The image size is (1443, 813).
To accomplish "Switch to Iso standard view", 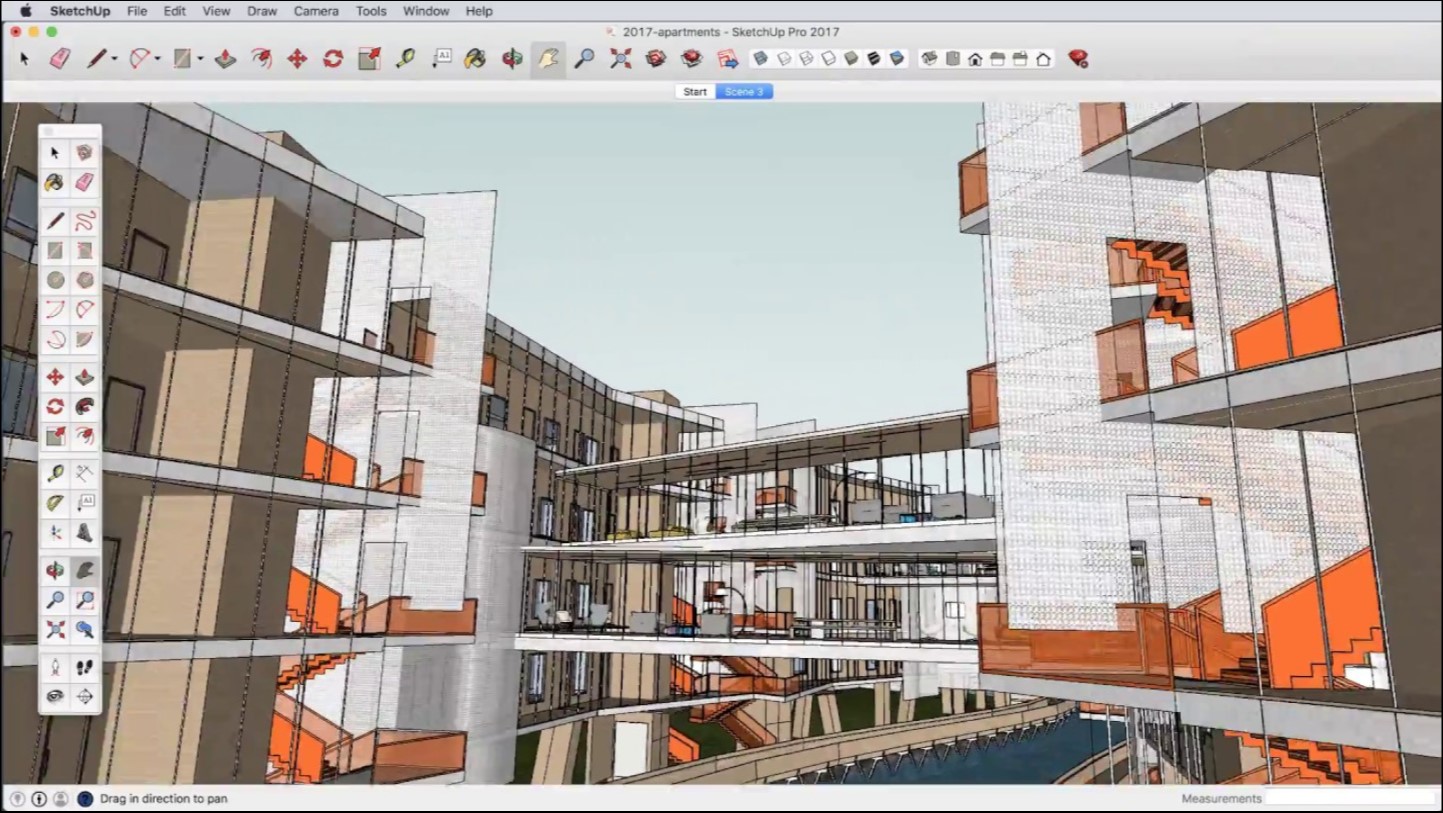I will point(930,59).
